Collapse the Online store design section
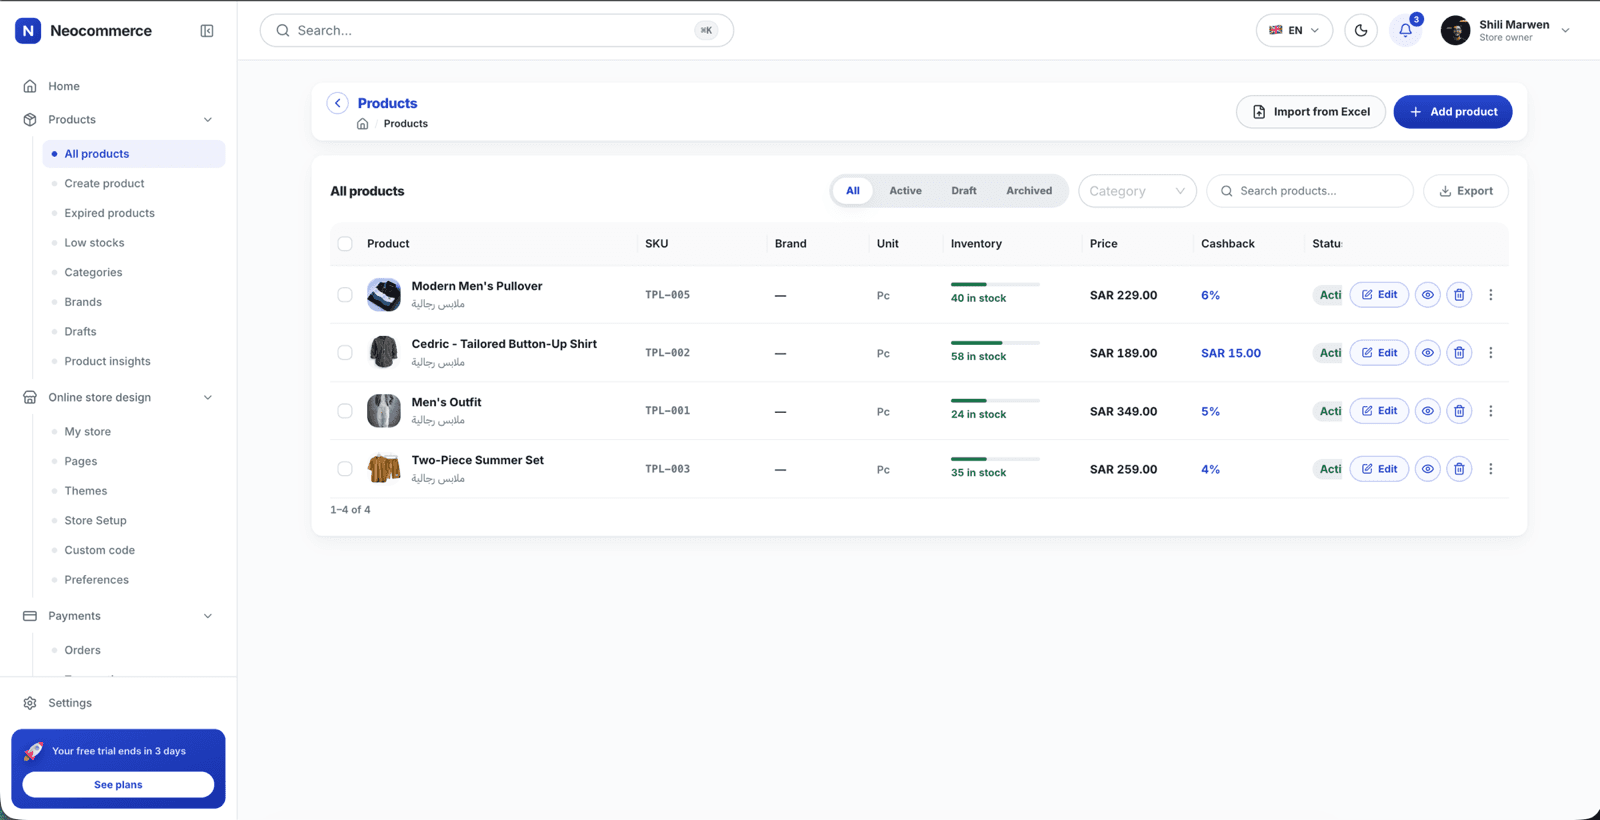 [208, 398]
